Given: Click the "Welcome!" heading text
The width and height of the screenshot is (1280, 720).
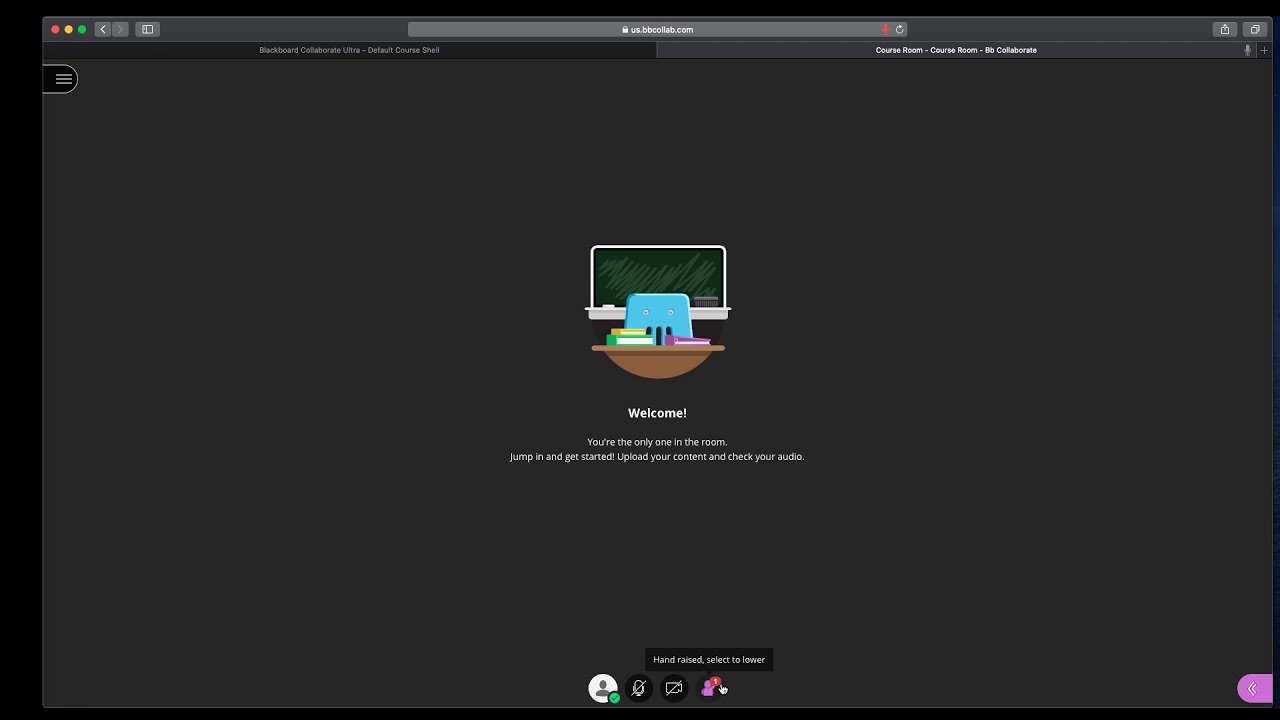Looking at the screenshot, I should 657,413.
